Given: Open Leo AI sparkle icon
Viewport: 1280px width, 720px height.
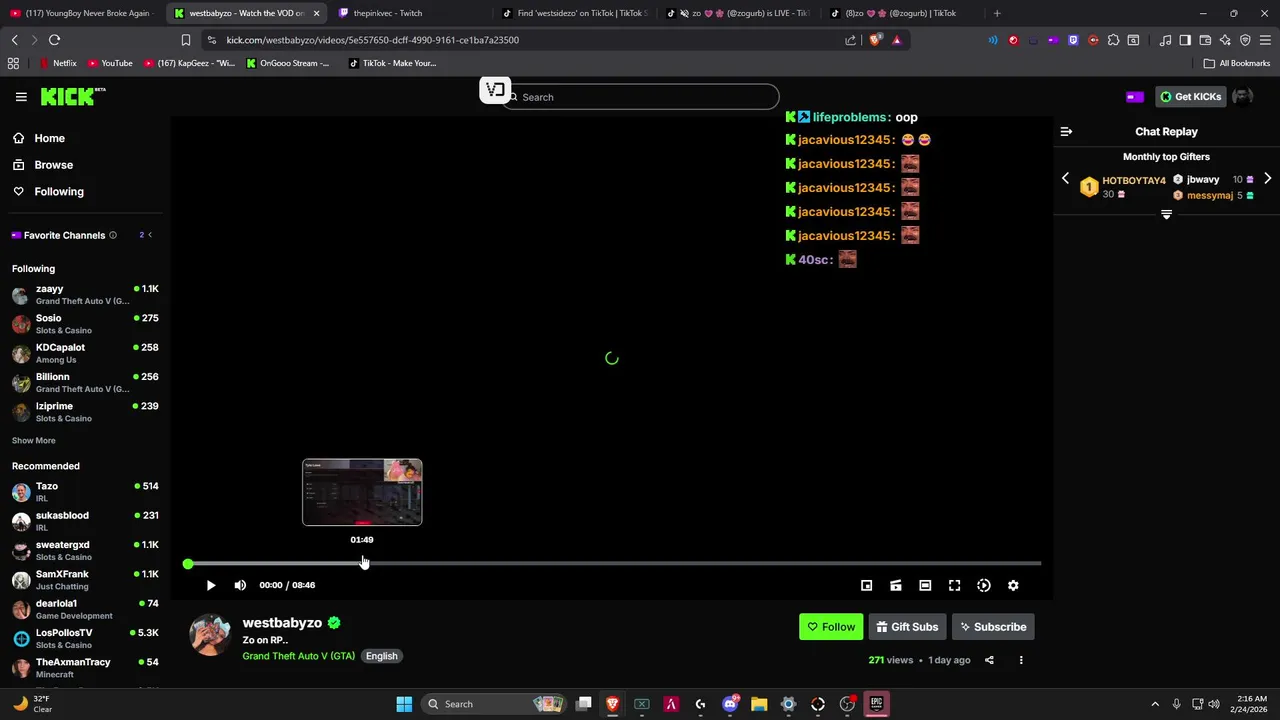Looking at the screenshot, I should (1225, 40).
